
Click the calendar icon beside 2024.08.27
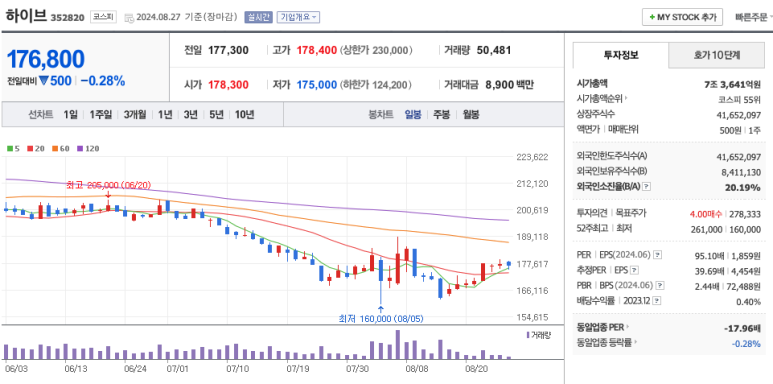point(129,18)
